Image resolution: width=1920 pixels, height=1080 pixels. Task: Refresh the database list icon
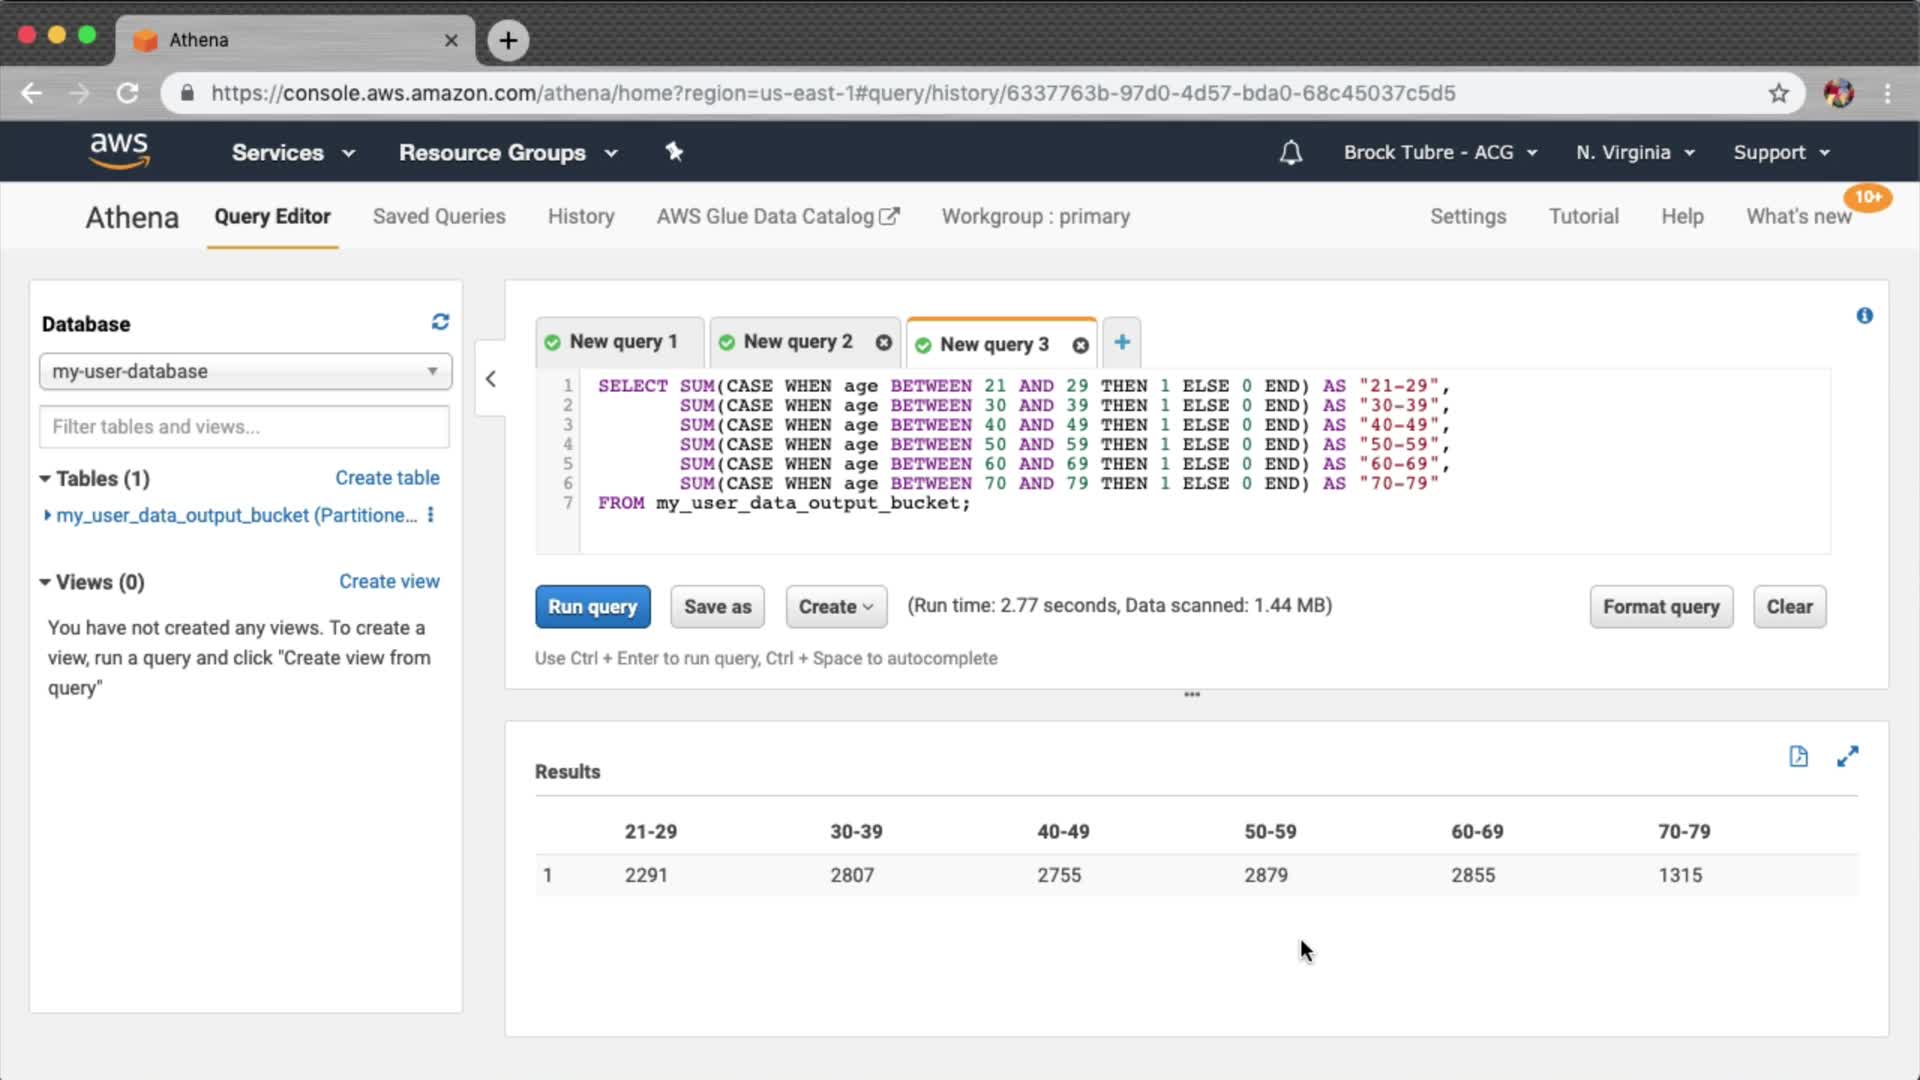[x=440, y=322]
